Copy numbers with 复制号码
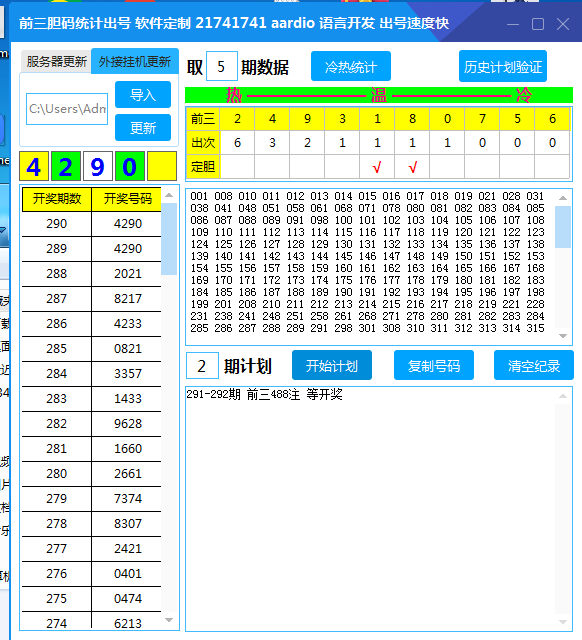 [x=434, y=365]
